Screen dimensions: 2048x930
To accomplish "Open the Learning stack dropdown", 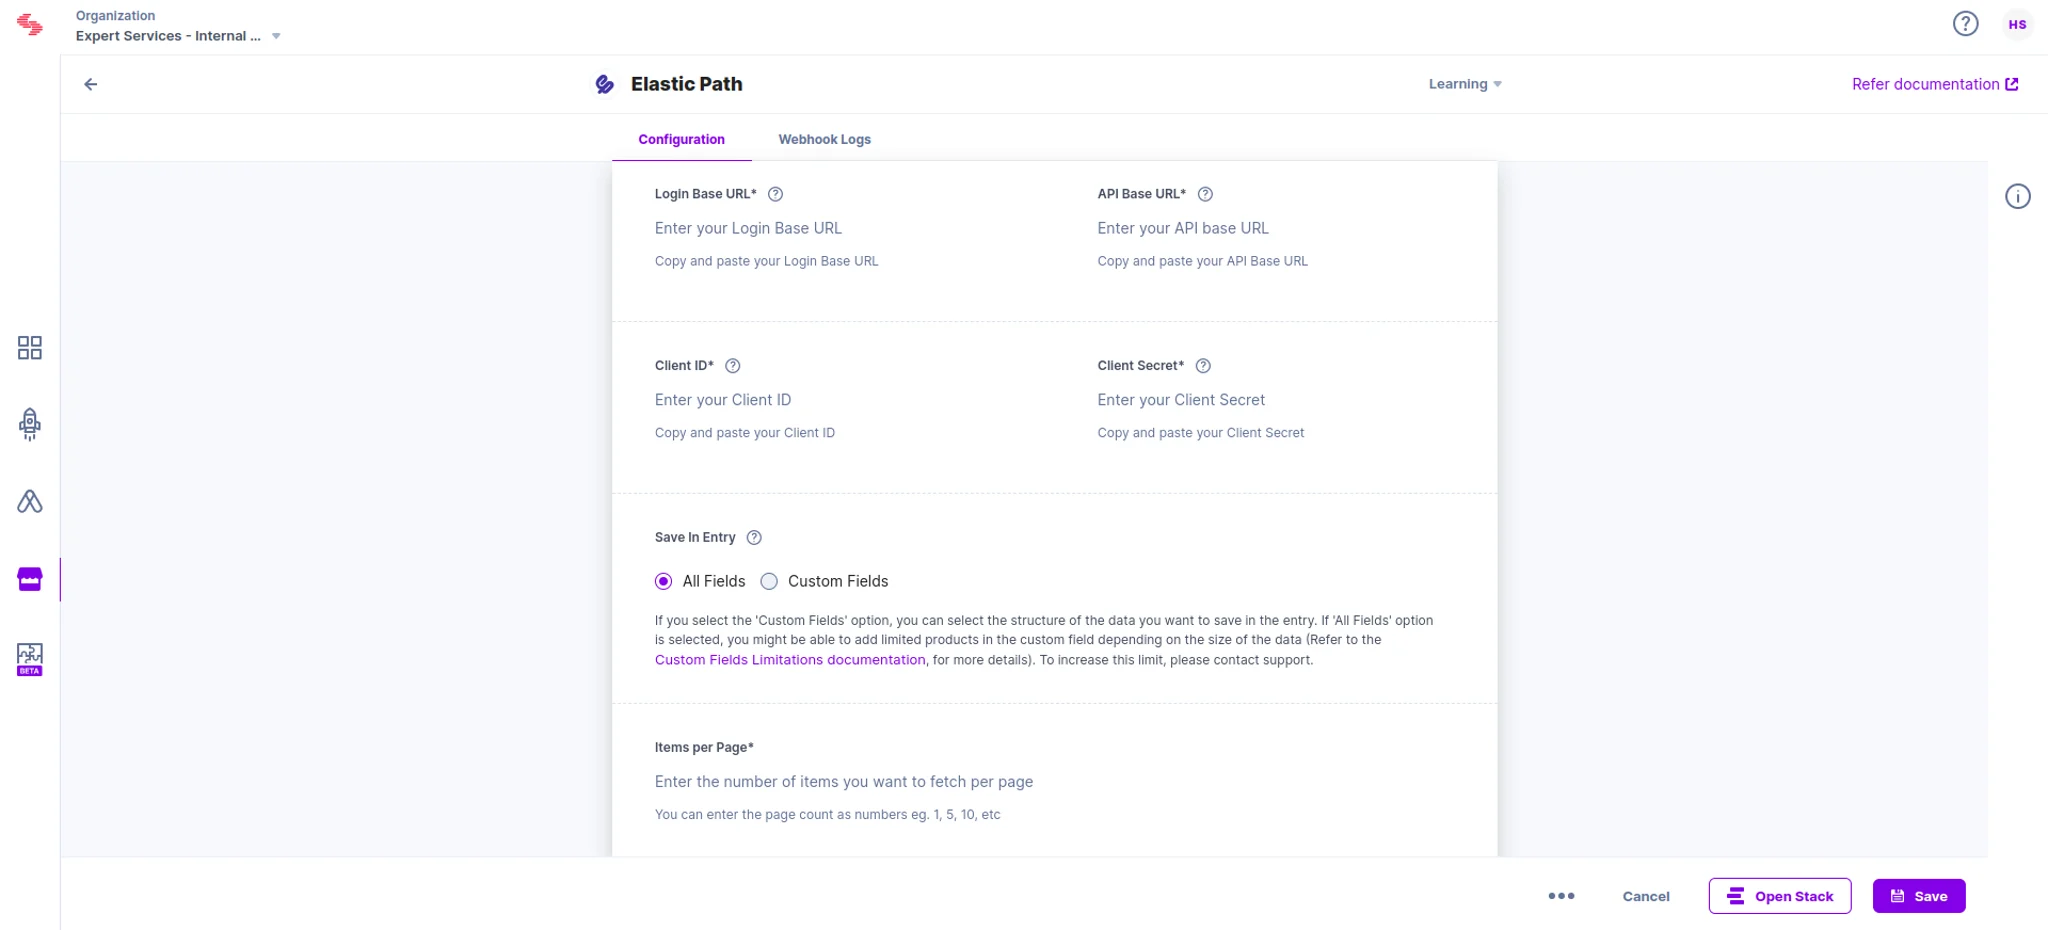I will (x=1465, y=84).
